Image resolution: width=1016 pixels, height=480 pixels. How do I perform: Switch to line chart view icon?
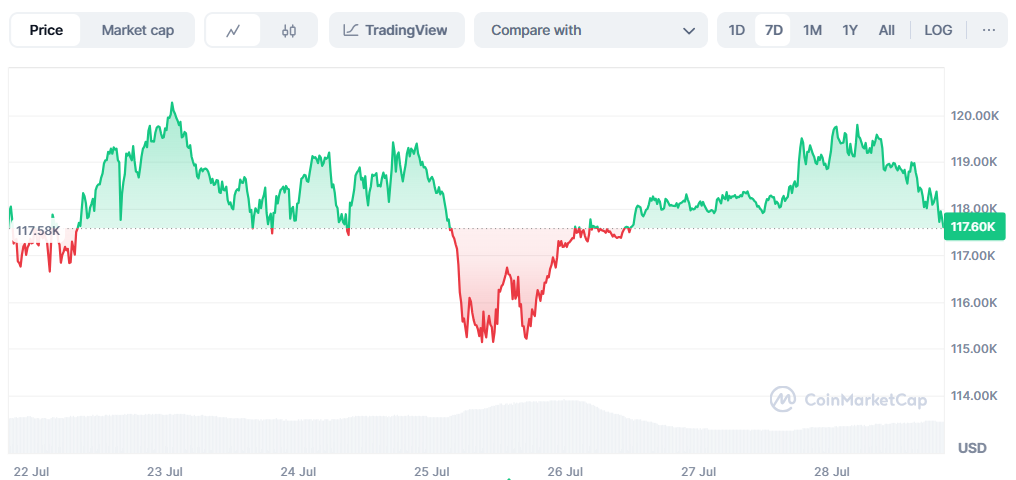233,30
